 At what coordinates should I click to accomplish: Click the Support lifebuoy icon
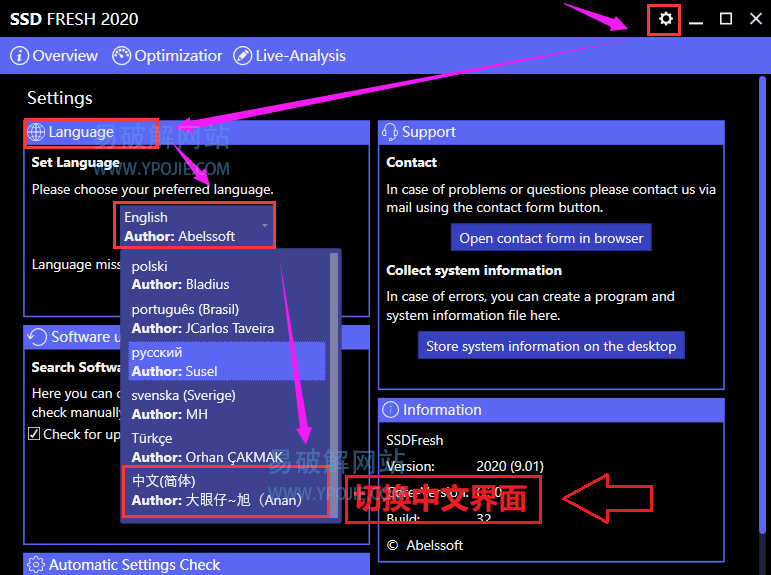(x=389, y=132)
